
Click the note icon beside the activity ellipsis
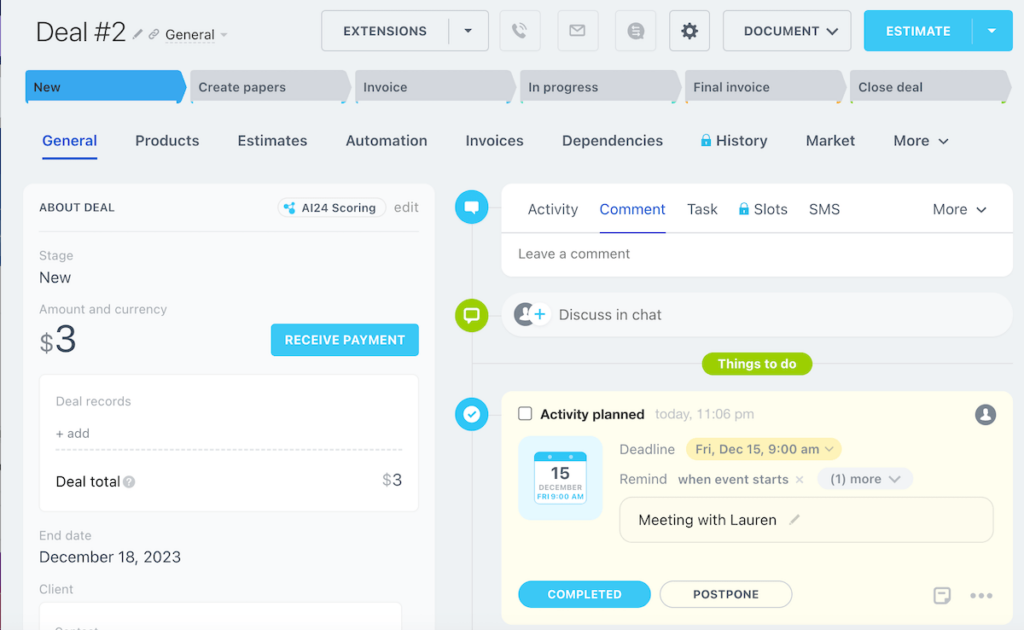pyautogui.click(x=941, y=595)
